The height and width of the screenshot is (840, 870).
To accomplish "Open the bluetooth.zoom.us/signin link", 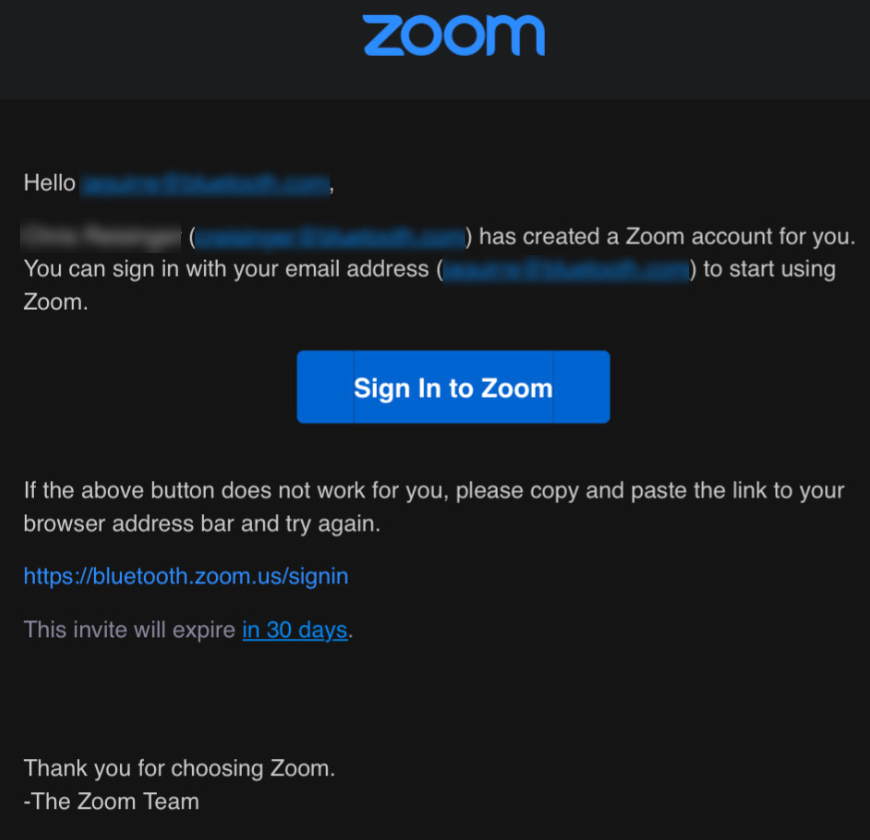I will [186, 576].
